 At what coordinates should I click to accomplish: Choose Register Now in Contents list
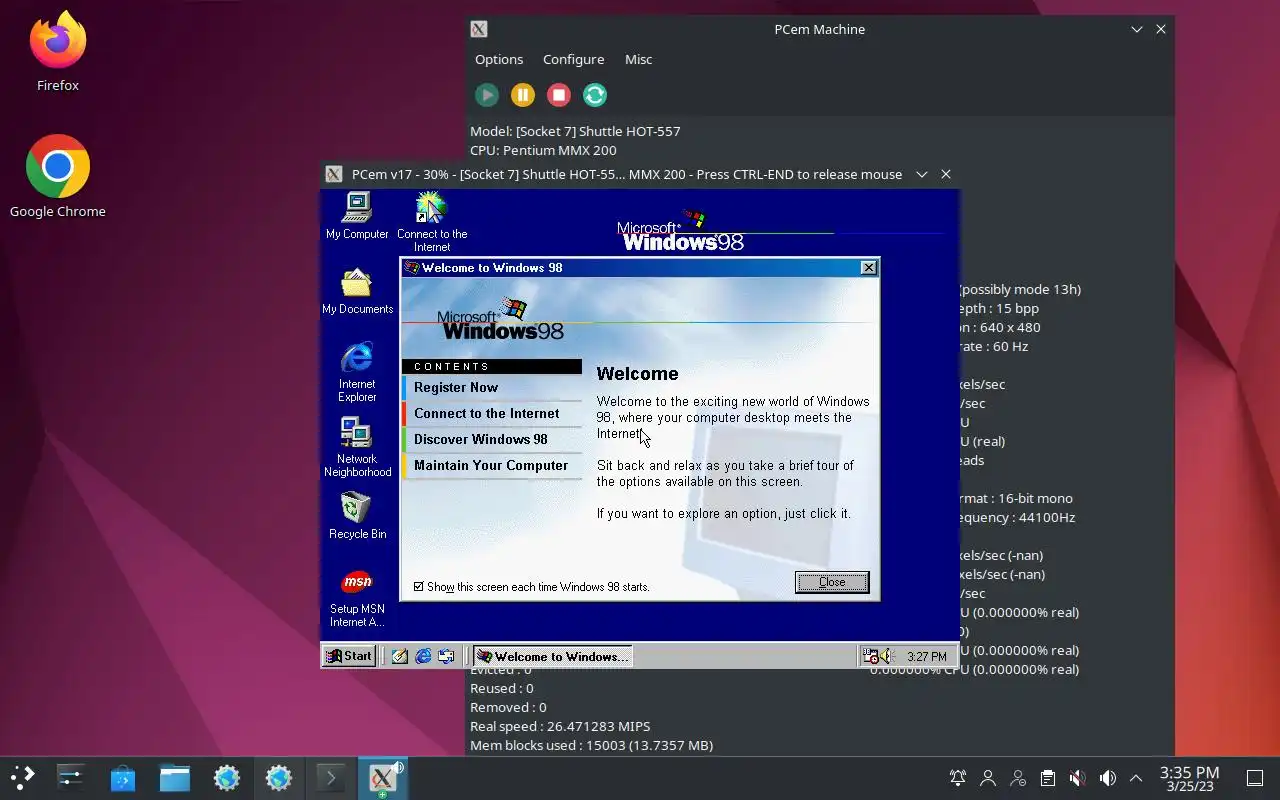(492, 387)
